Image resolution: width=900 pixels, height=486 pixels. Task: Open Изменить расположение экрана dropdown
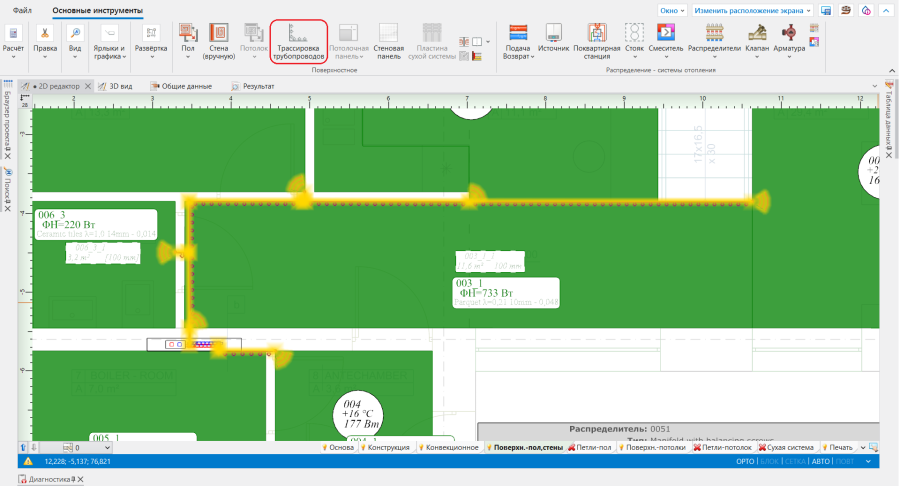tap(752, 10)
